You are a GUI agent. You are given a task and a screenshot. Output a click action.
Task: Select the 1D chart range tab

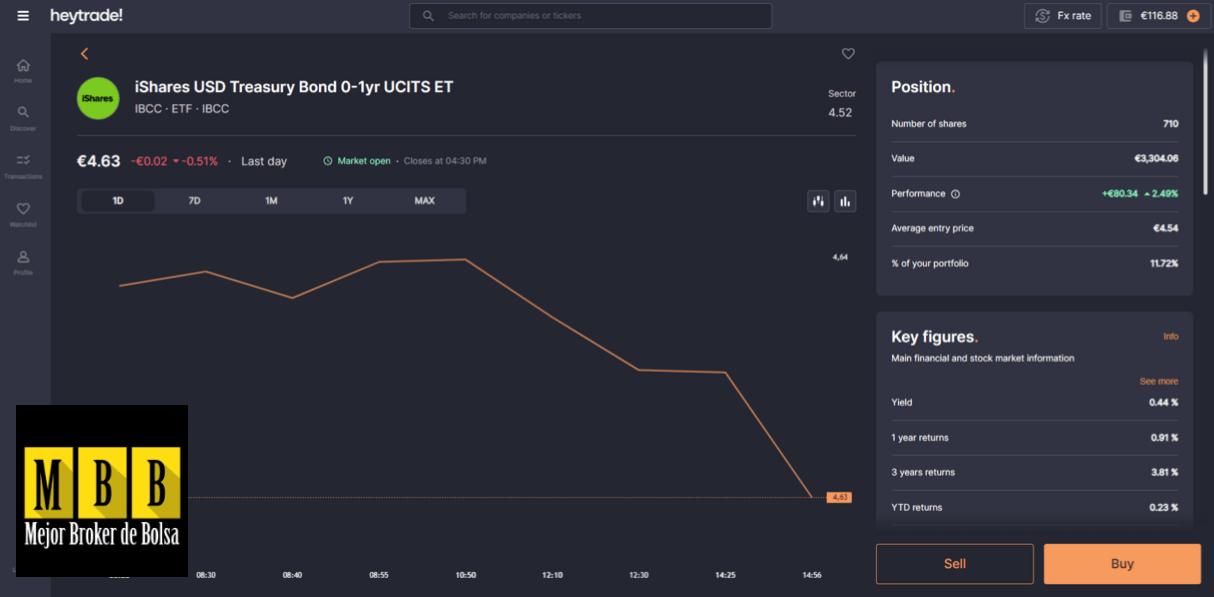coord(118,201)
